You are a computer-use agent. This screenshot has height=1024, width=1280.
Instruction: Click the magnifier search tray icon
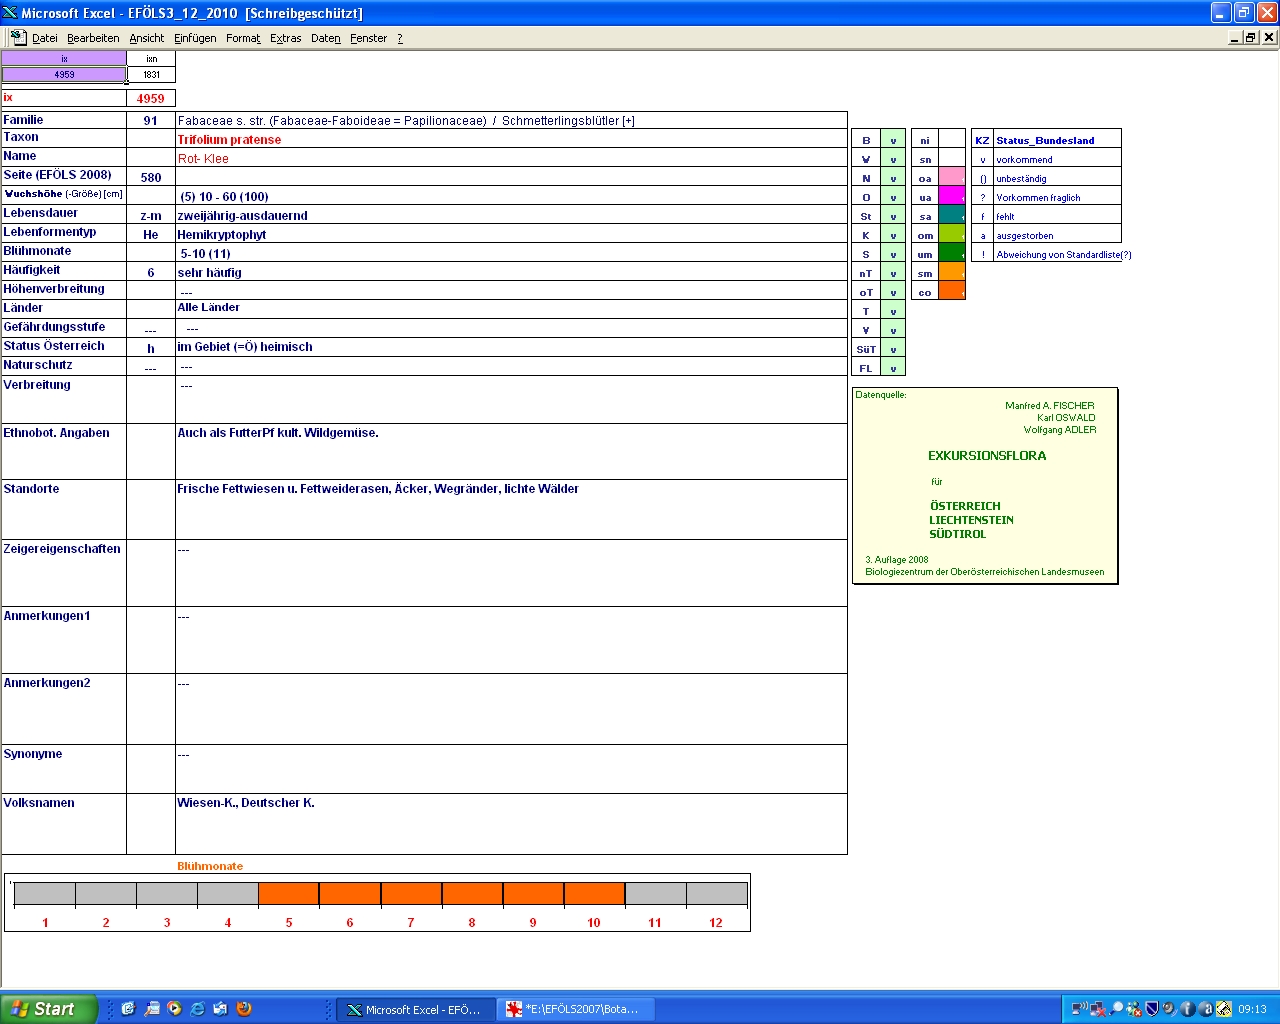(1116, 1009)
